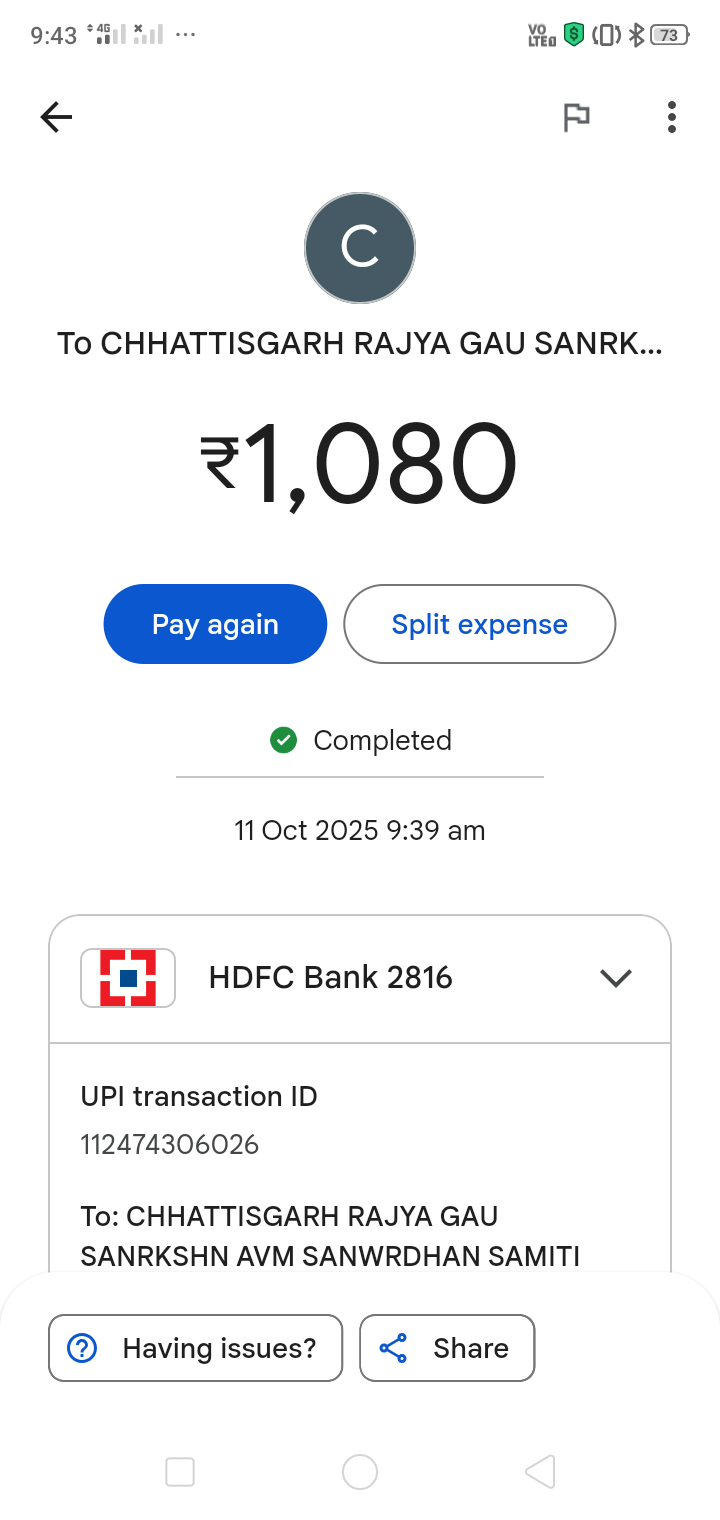
Task: Tap the share network icon
Action: pyautogui.click(x=394, y=1348)
